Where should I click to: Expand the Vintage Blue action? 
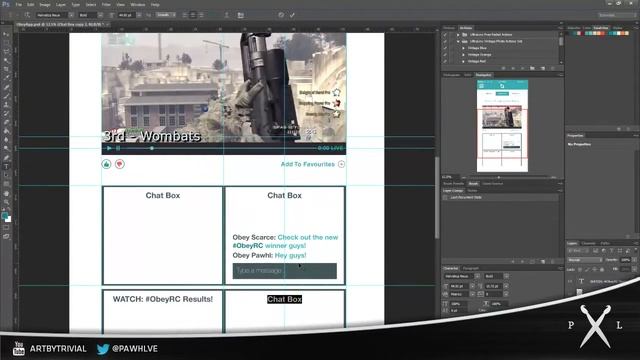(x=463, y=48)
